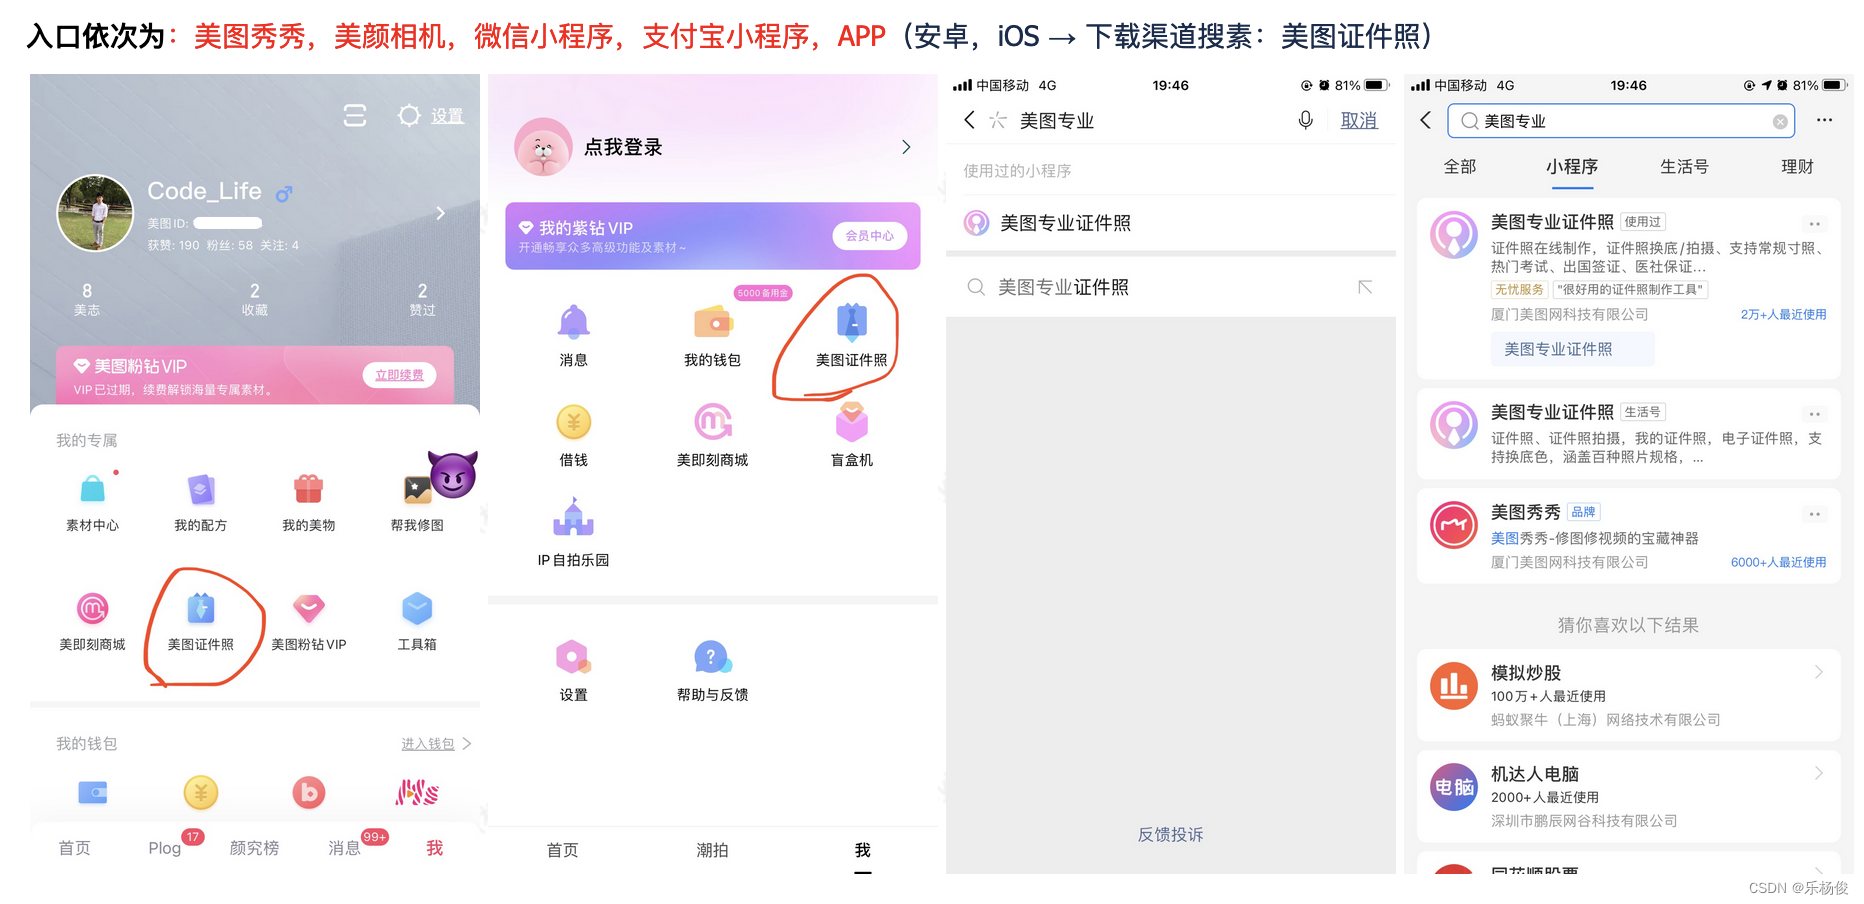Open 美图秀秀 品牌 result
Screen dimensions: 1864x904
(1629, 535)
